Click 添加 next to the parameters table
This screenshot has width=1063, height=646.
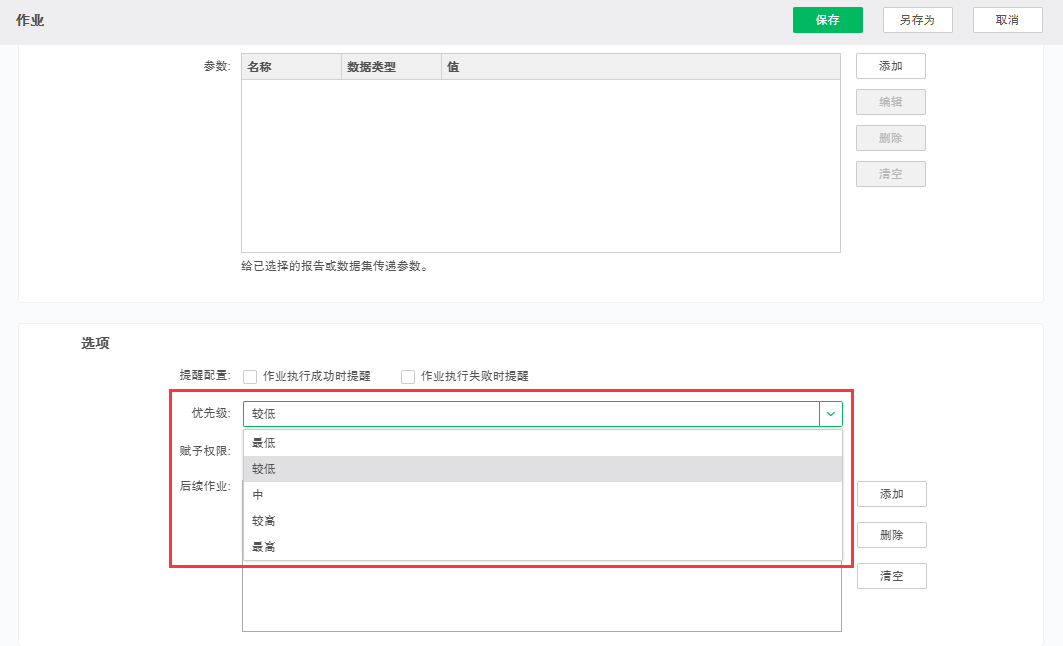click(x=890, y=66)
